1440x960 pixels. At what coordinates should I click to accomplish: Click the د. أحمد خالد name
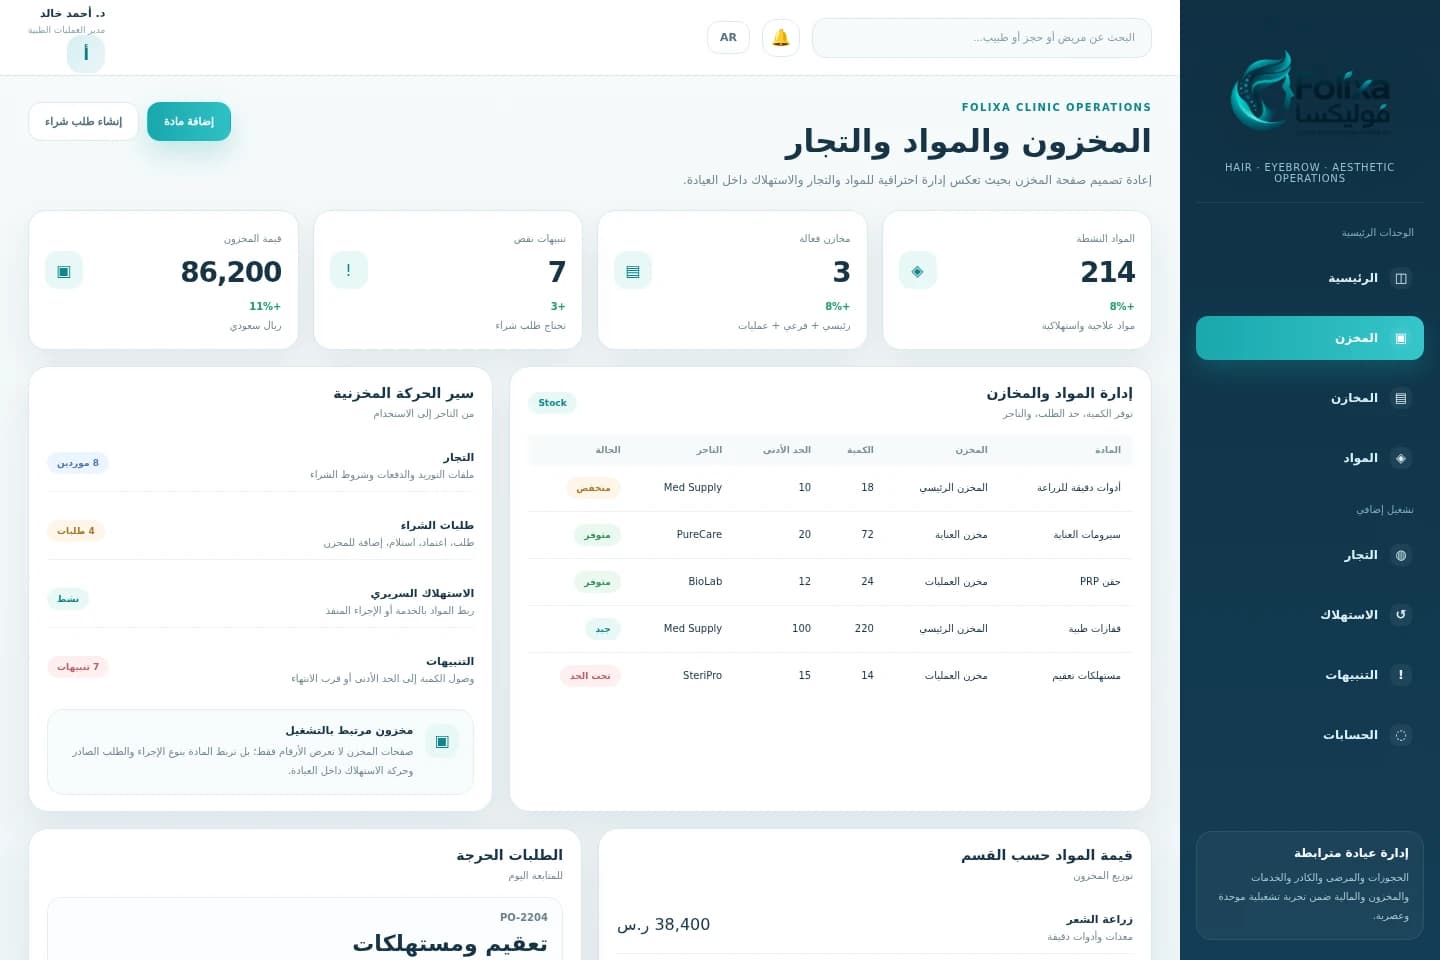[73, 14]
